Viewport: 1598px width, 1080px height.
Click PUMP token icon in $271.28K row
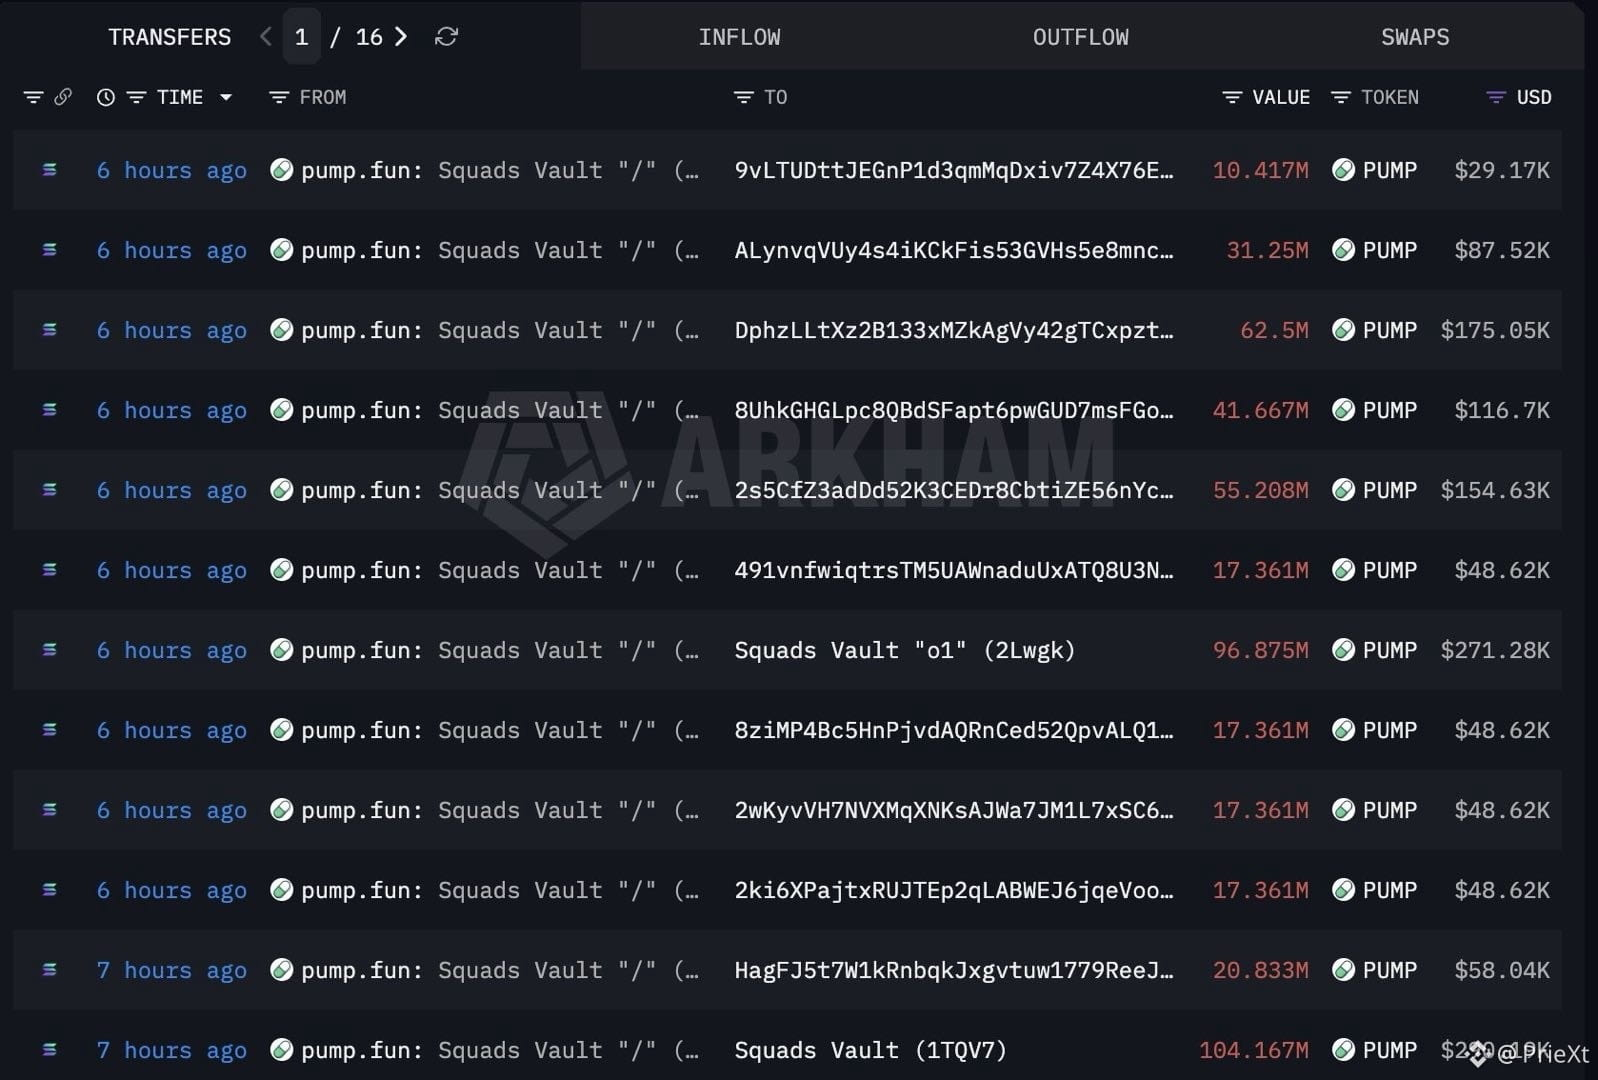(1344, 650)
